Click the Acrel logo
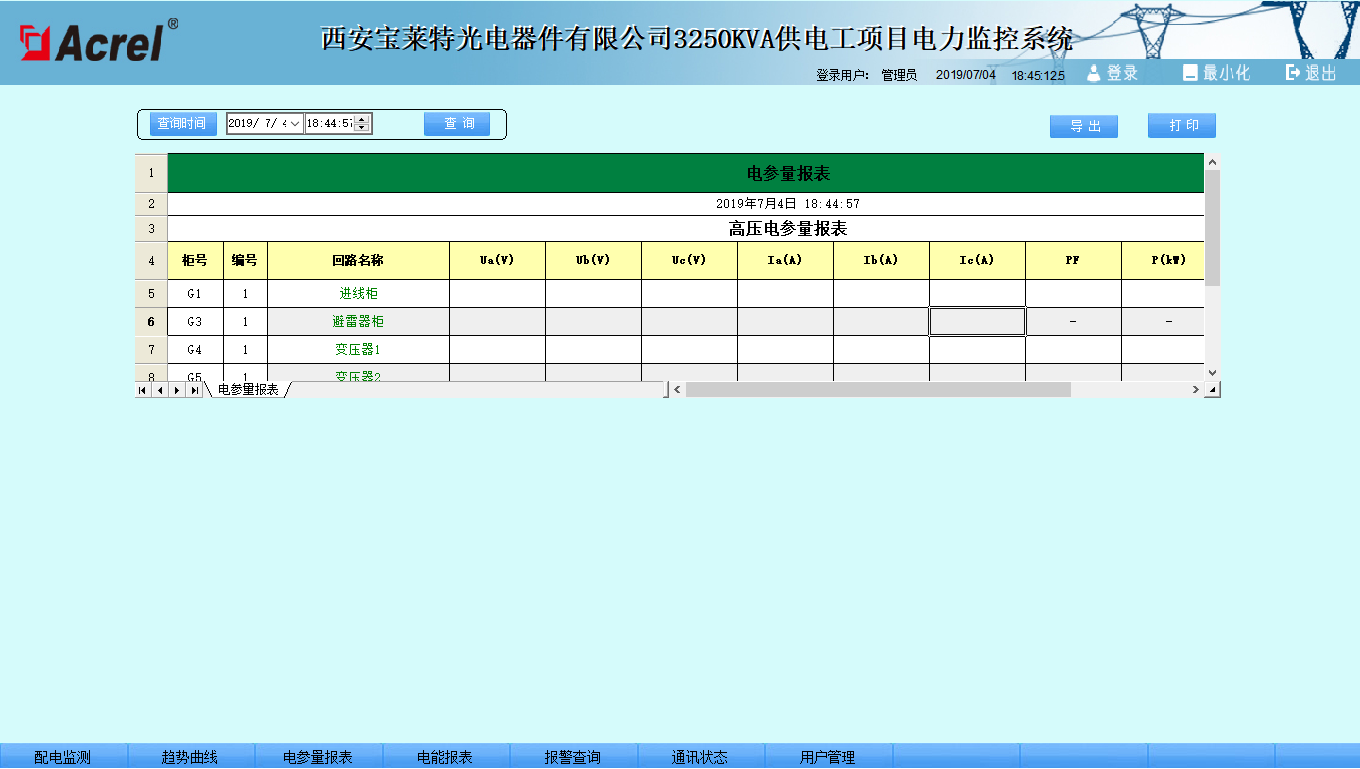Screen dimensions: 1360x769 tap(98, 40)
